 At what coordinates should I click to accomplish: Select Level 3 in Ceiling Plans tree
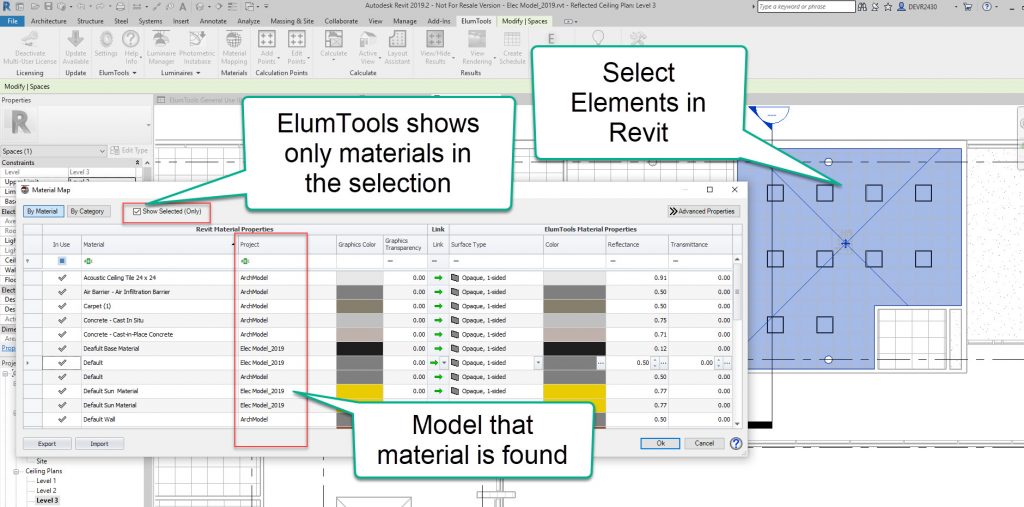[46, 500]
